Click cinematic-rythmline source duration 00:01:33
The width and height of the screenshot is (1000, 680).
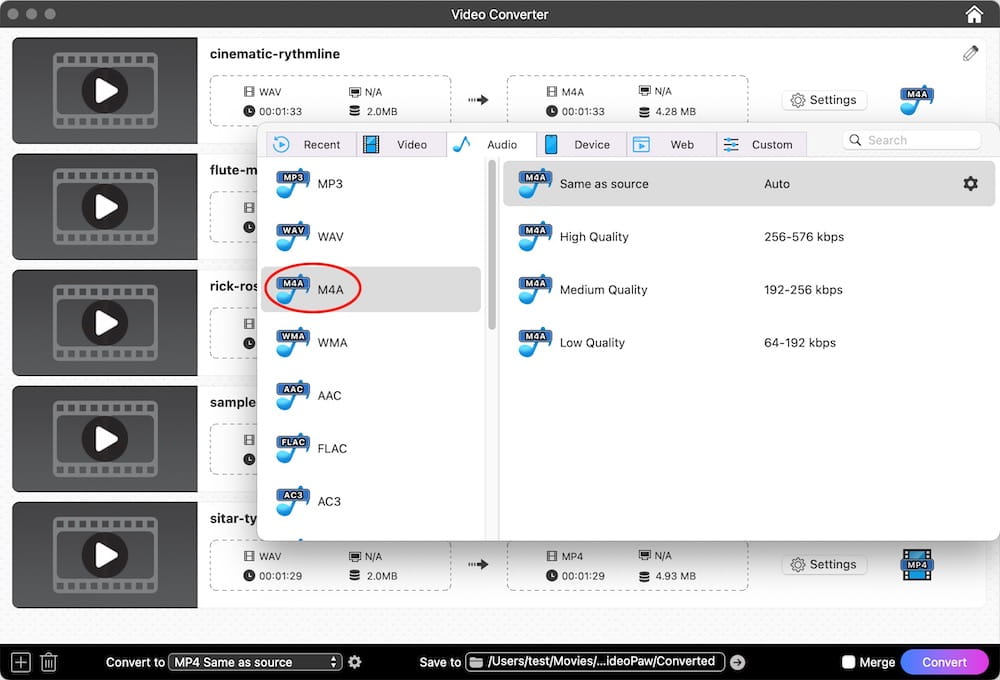pyautogui.click(x=281, y=112)
